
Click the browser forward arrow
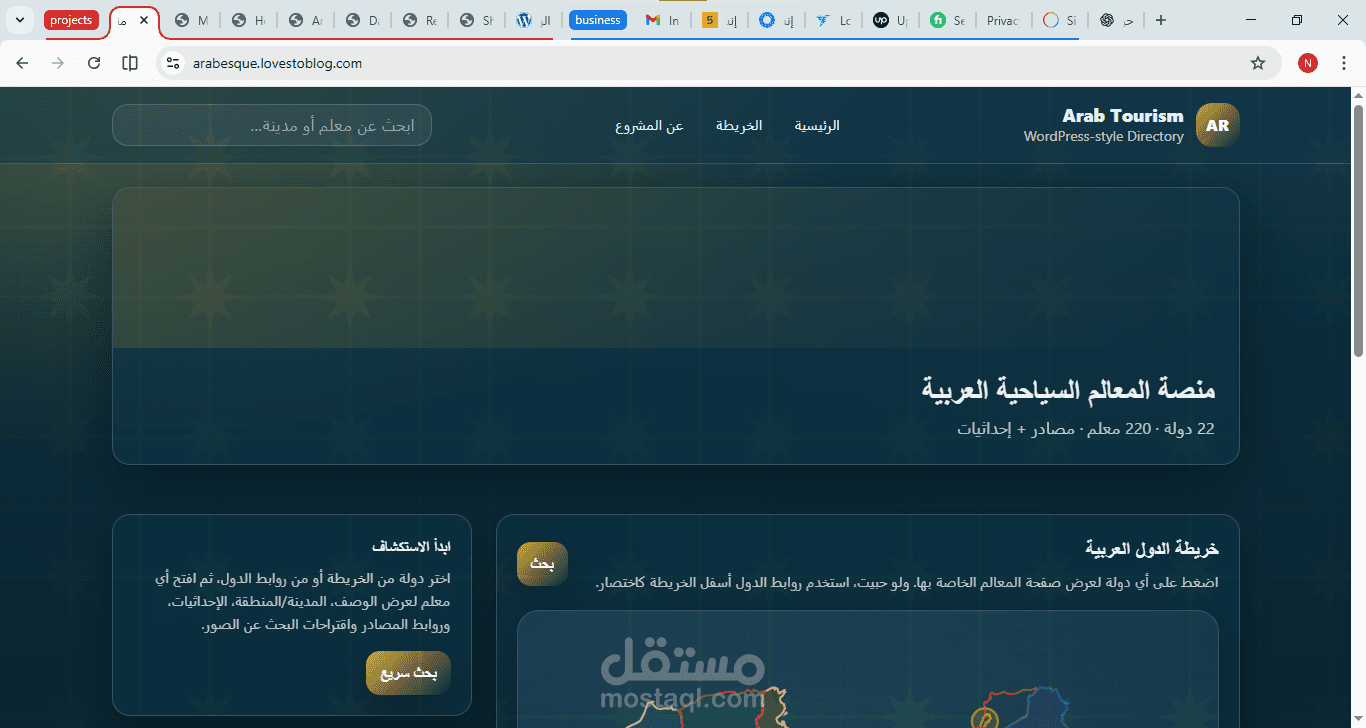tap(58, 63)
